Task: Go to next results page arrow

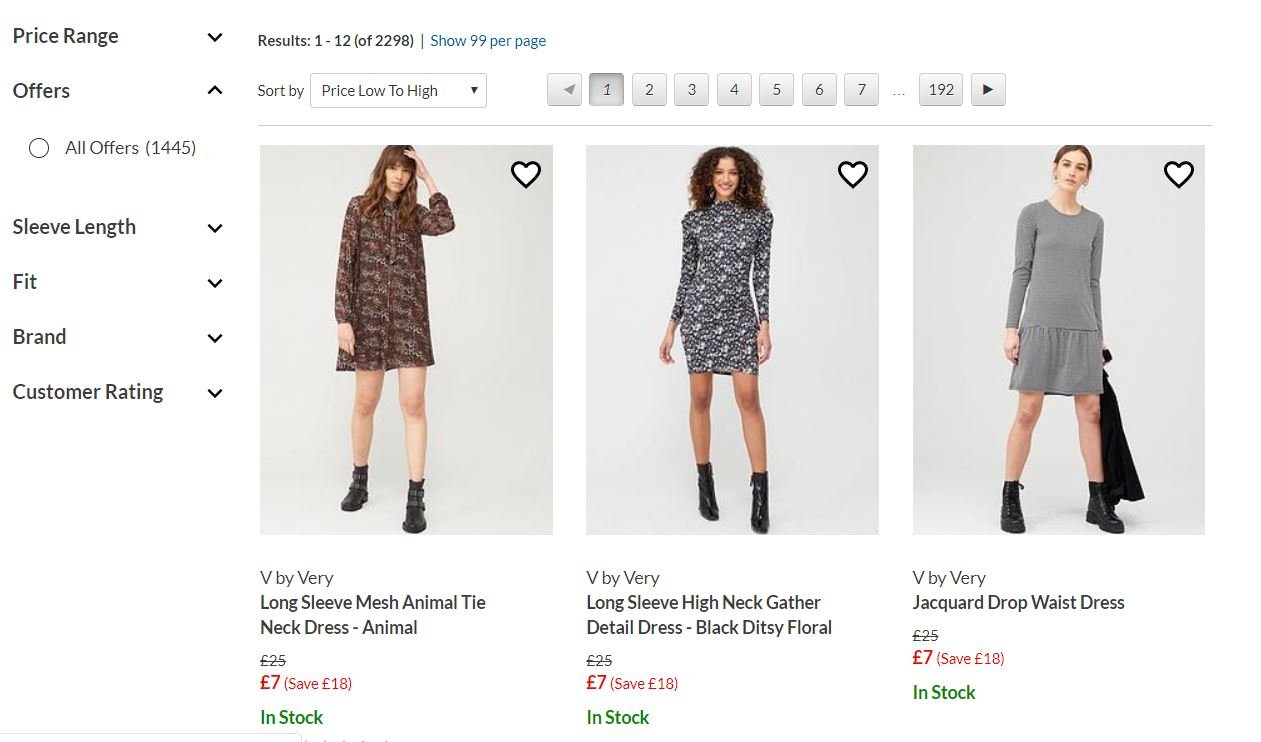Action: tap(988, 90)
